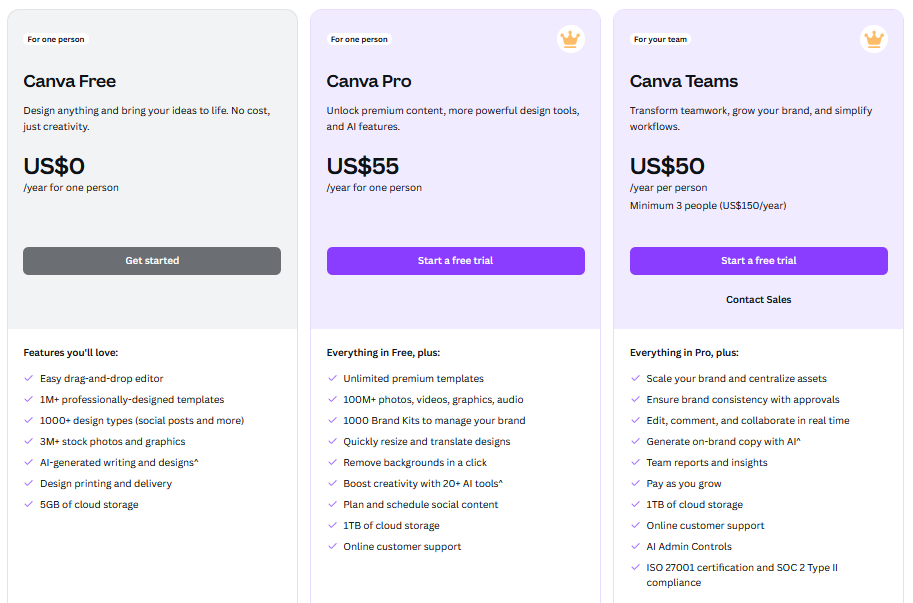913x603 pixels.
Task: Click Minimum 3 people pricing note
Action: pyautogui.click(x=708, y=205)
